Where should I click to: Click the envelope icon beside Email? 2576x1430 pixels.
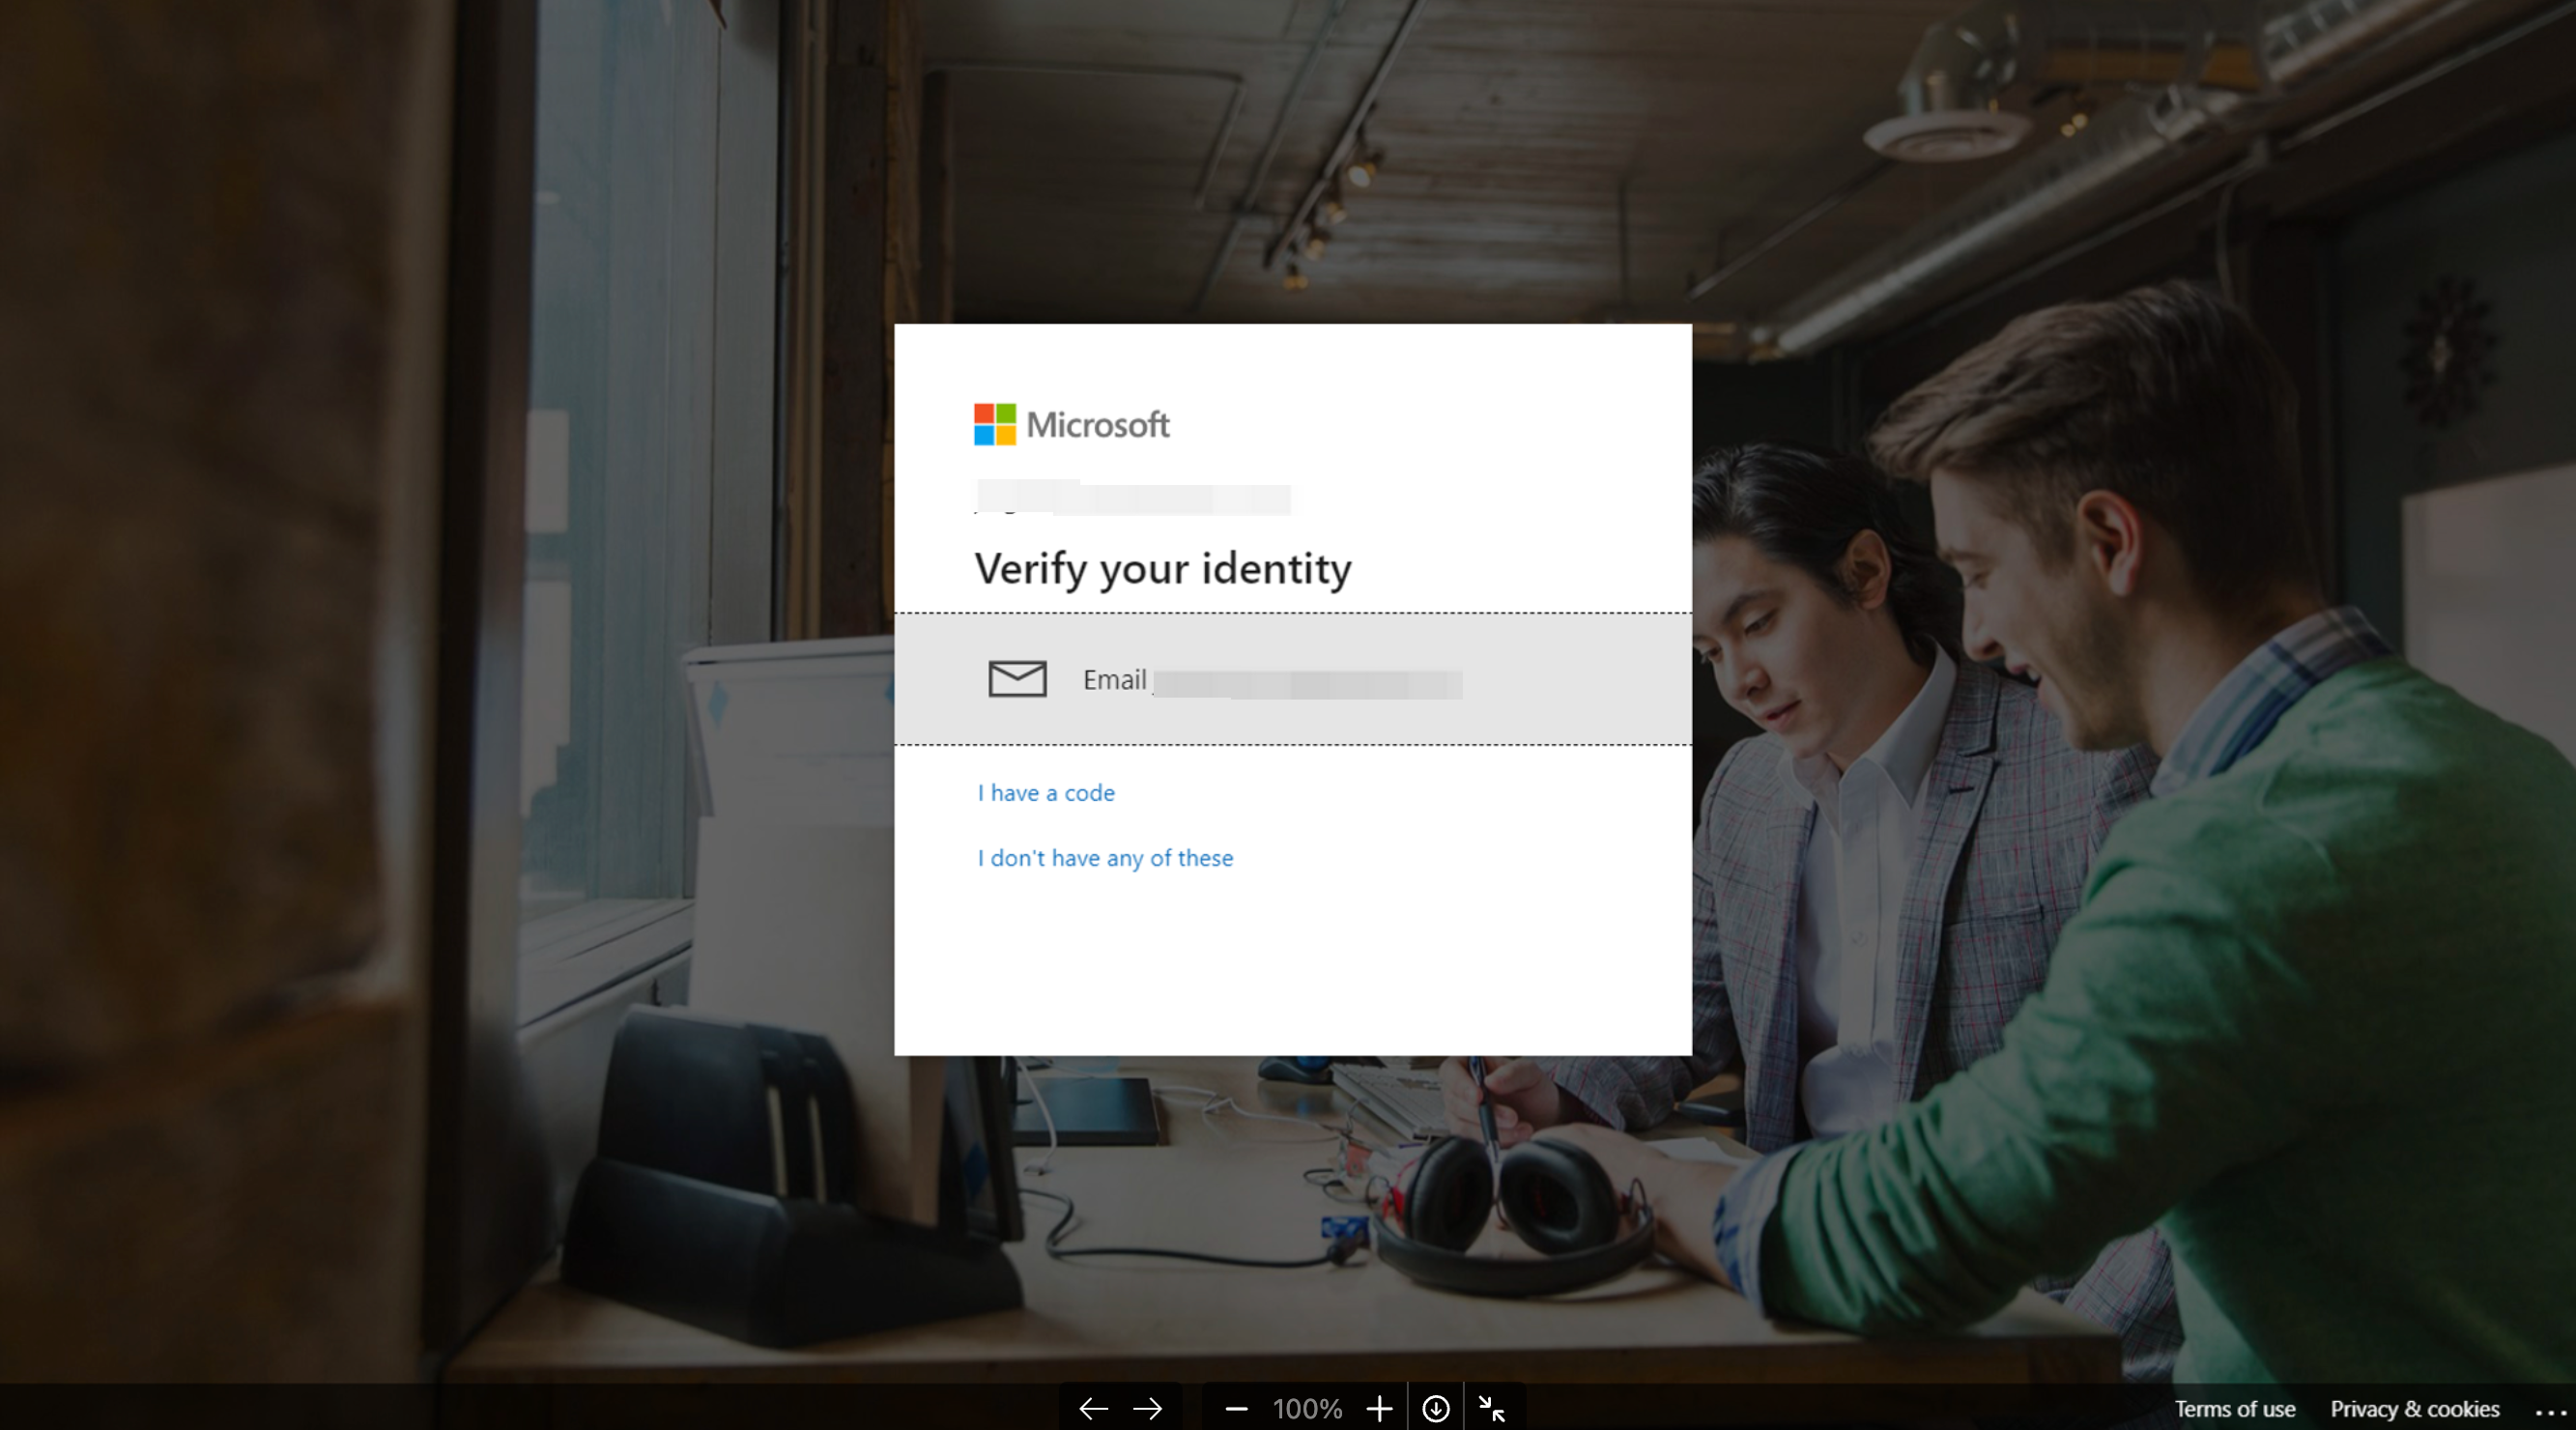pos(1017,679)
